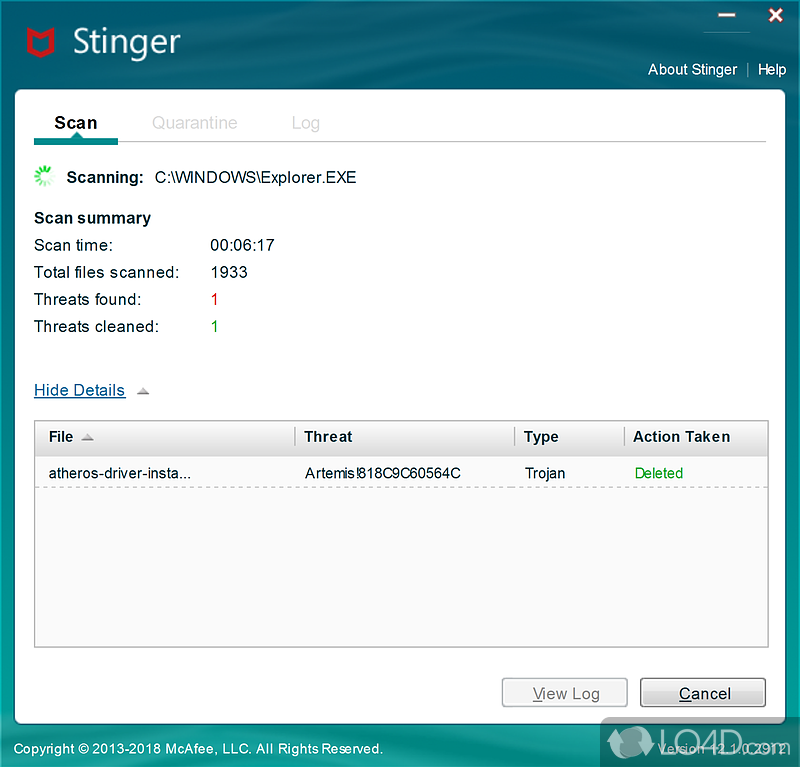Click the McAfee shield logo
The height and width of the screenshot is (767, 800).
pos(40,42)
